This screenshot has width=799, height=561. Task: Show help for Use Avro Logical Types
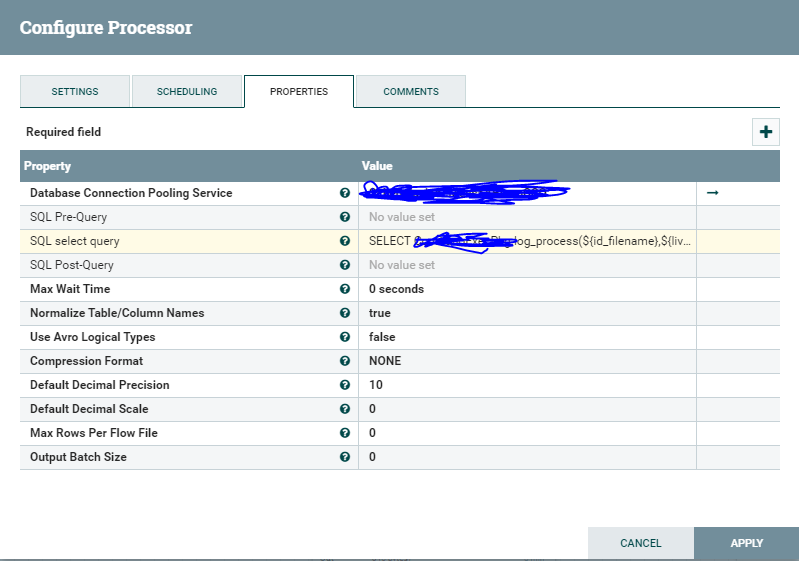tap(345, 337)
